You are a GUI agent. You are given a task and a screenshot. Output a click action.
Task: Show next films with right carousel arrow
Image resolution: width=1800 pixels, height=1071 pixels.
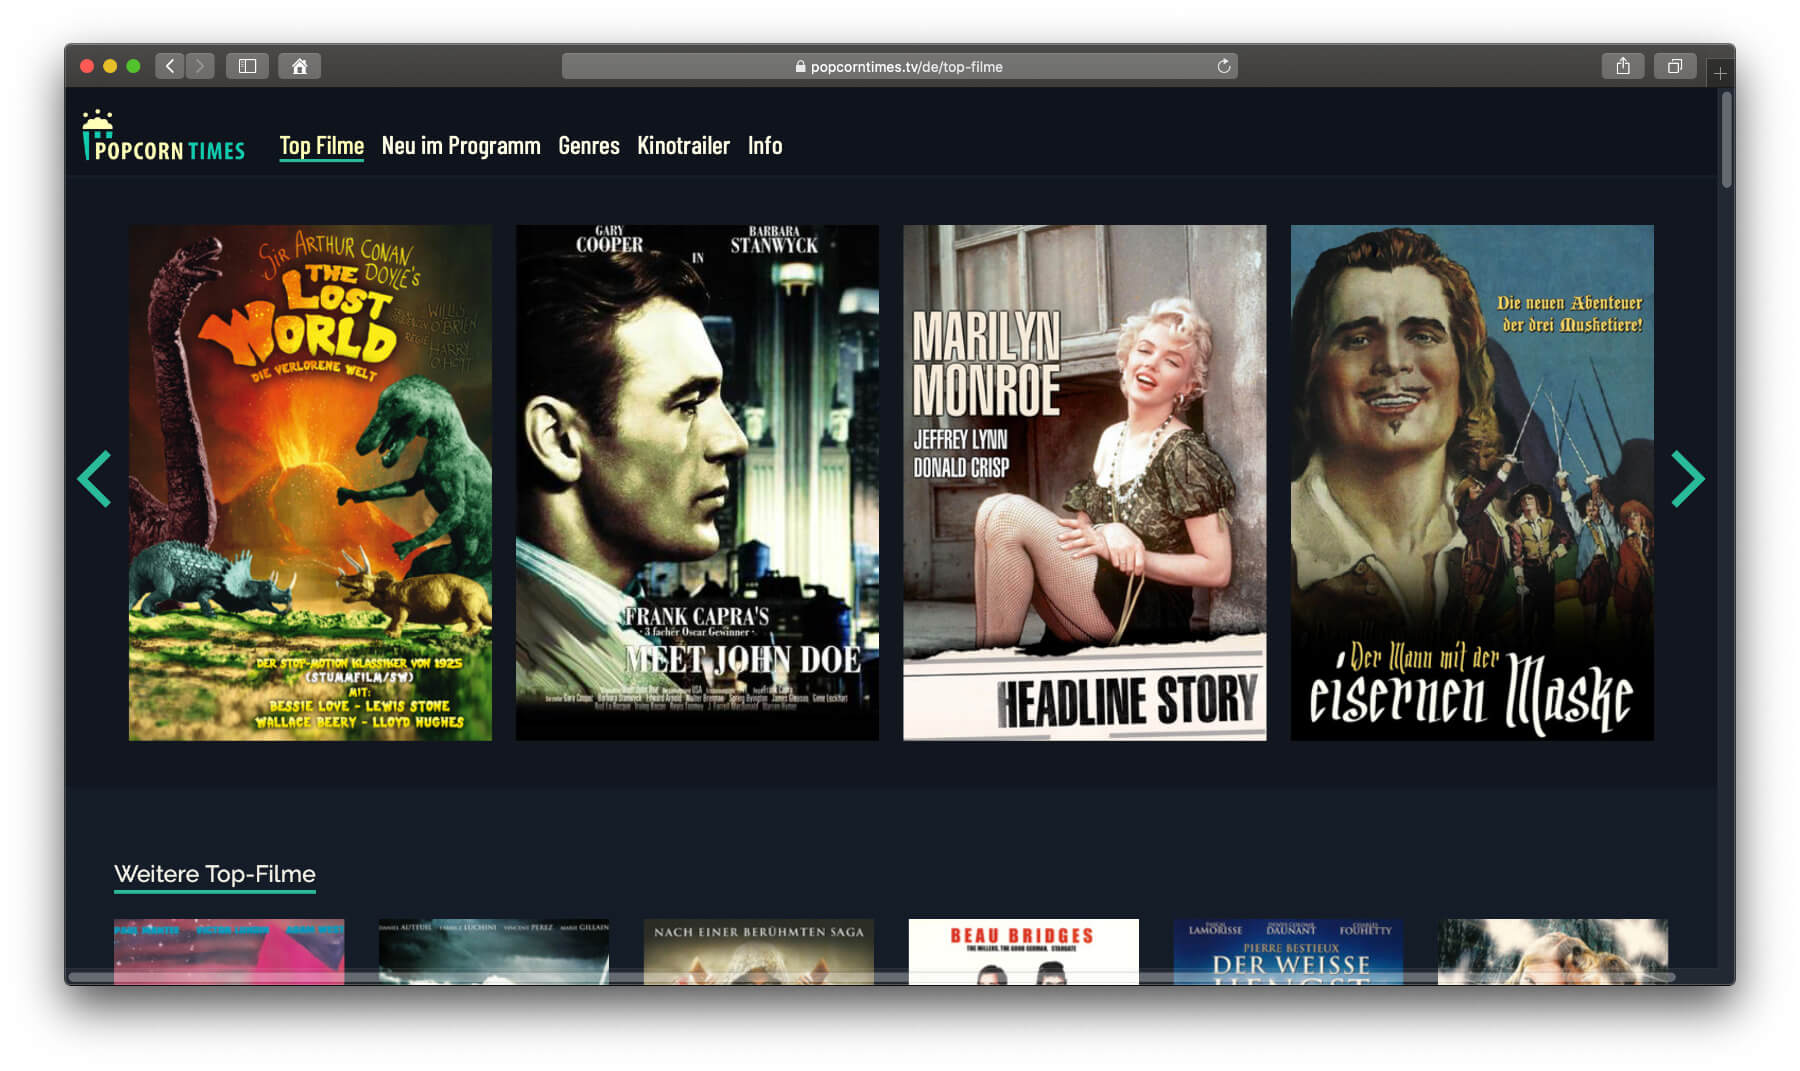pos(1688,479)
